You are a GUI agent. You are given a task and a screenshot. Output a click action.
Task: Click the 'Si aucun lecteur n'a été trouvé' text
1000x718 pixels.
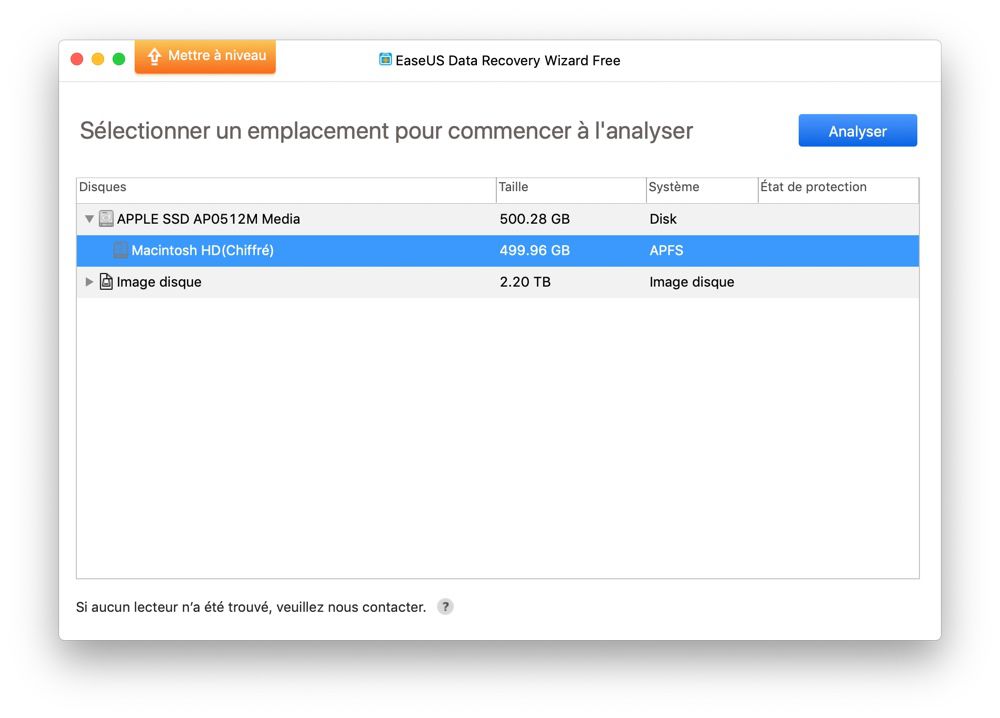[251, 607]
